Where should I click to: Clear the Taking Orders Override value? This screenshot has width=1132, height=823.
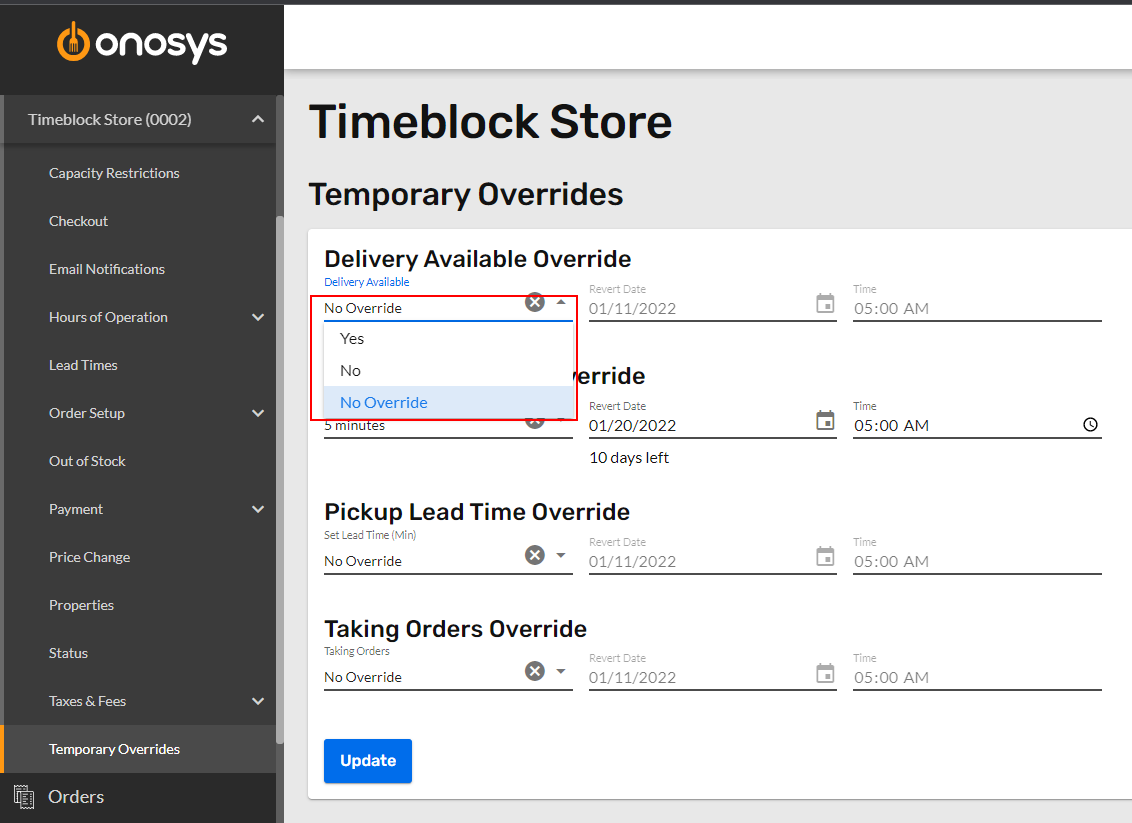tap(534, 670)
